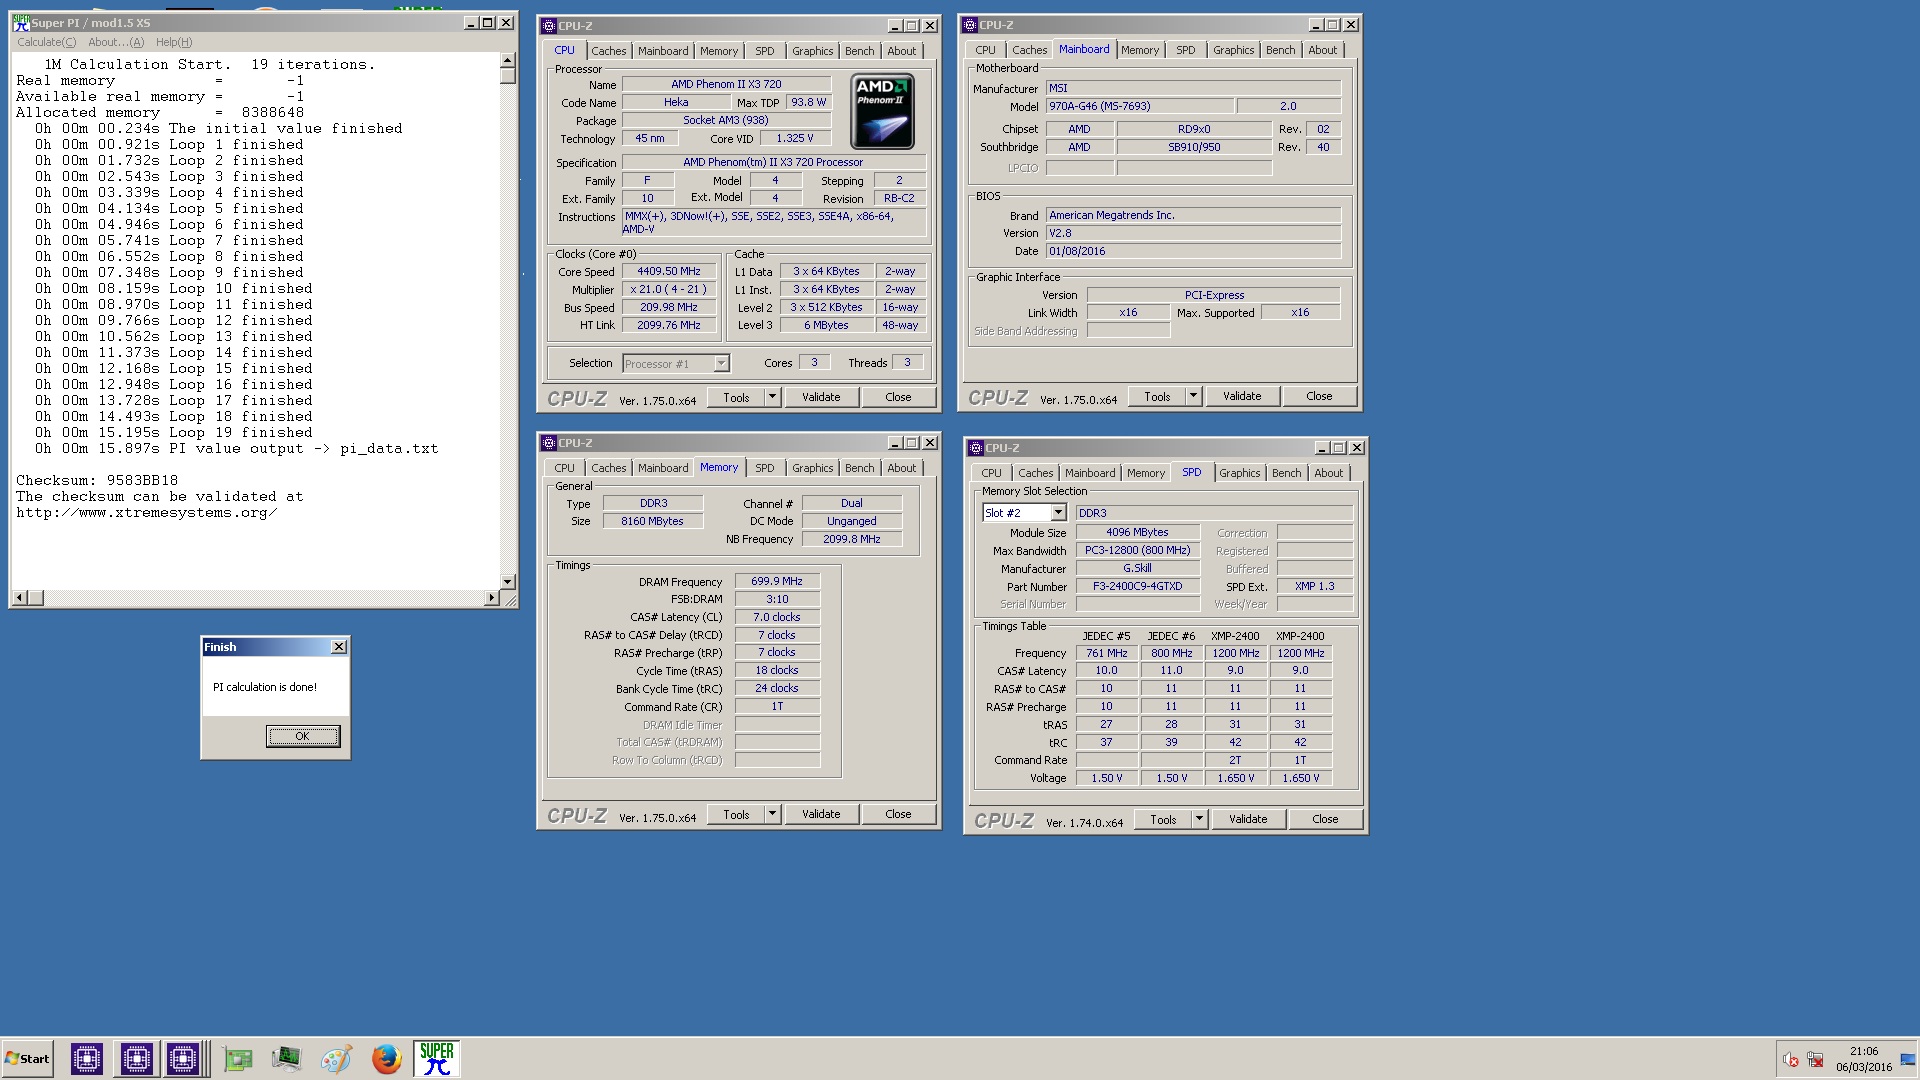Click the CPU-Z title icon of the Memory window
This screenshot has width=1920, height=1080.
[x=548, y=442]
